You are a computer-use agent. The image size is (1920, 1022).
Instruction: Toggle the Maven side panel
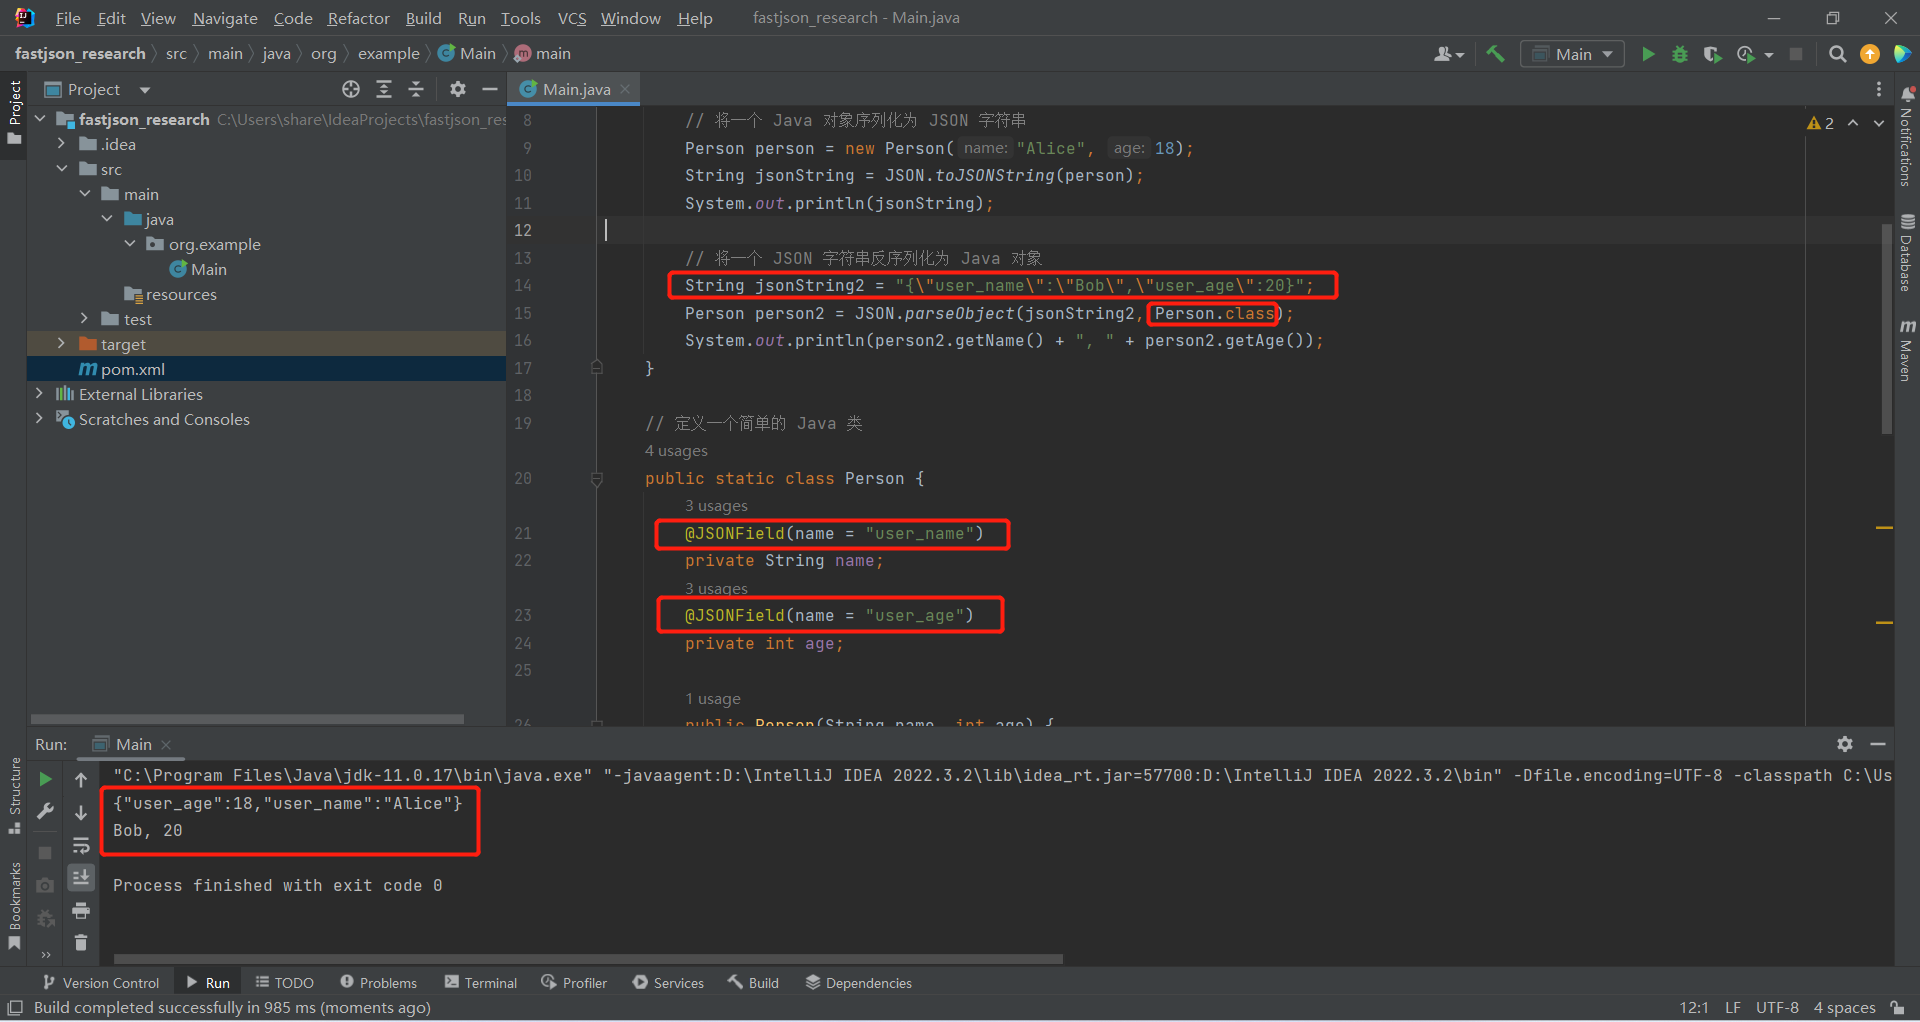pos(1906,350)
